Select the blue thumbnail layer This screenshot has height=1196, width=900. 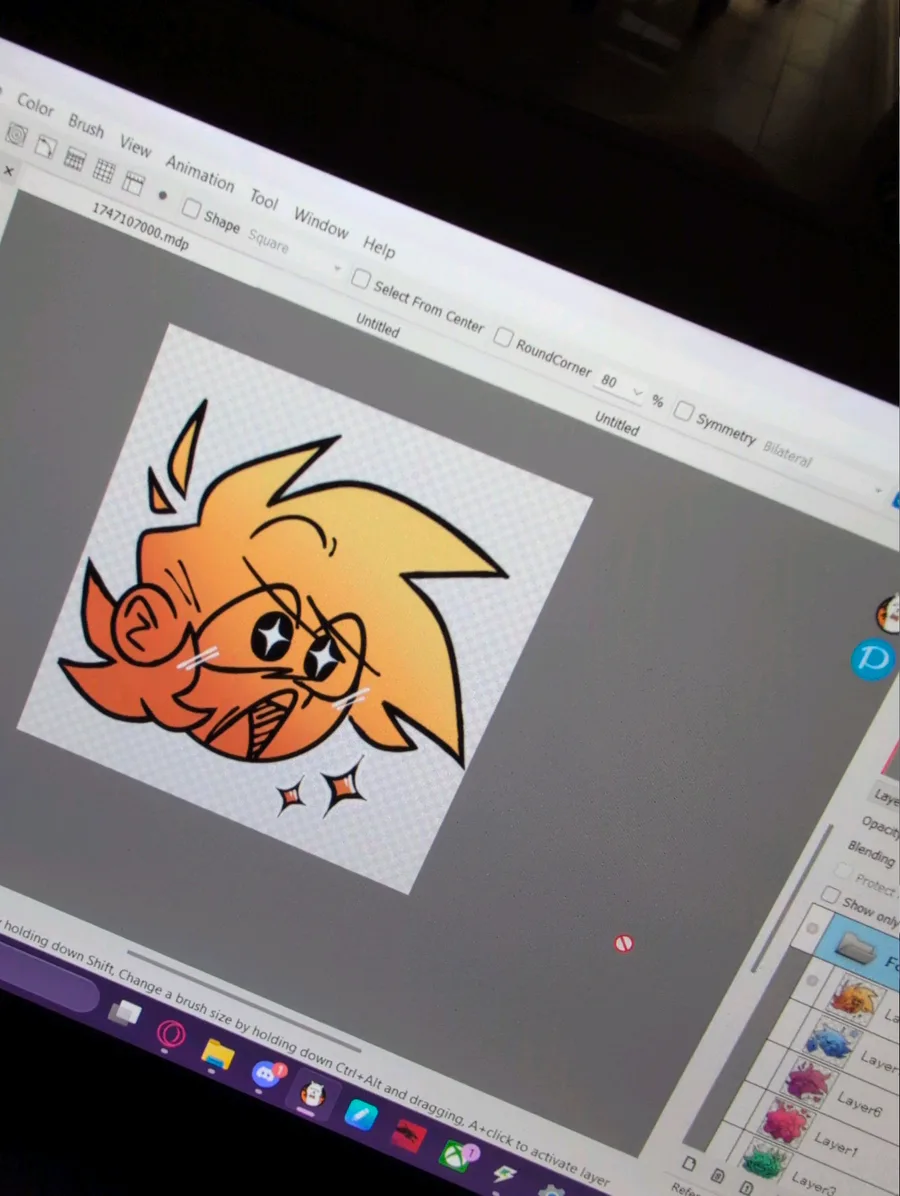pyautogui.click(x=831, y=1042)
